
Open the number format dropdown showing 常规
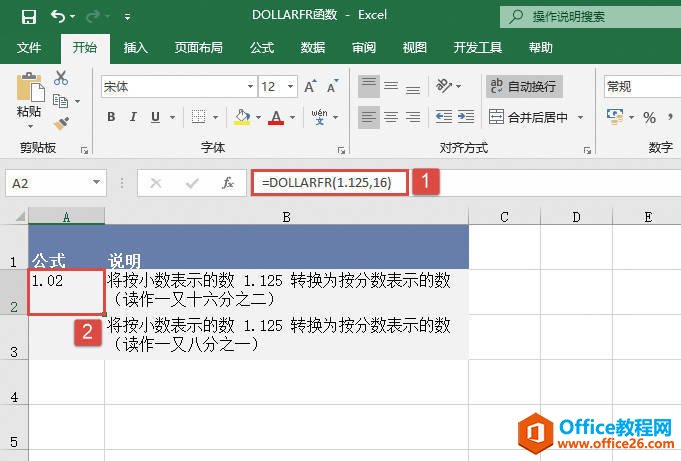642,86
